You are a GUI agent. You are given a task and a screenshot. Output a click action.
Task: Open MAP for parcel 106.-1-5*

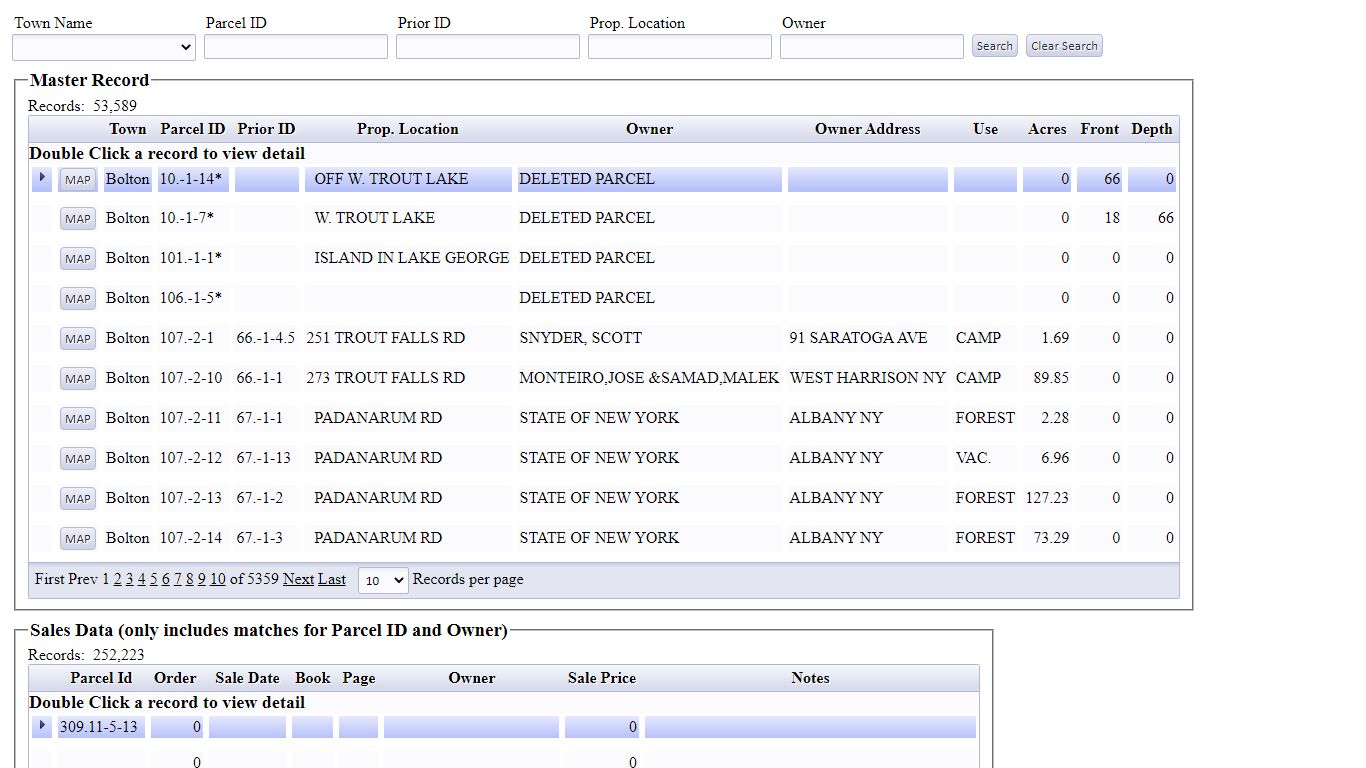pos(78,299)
